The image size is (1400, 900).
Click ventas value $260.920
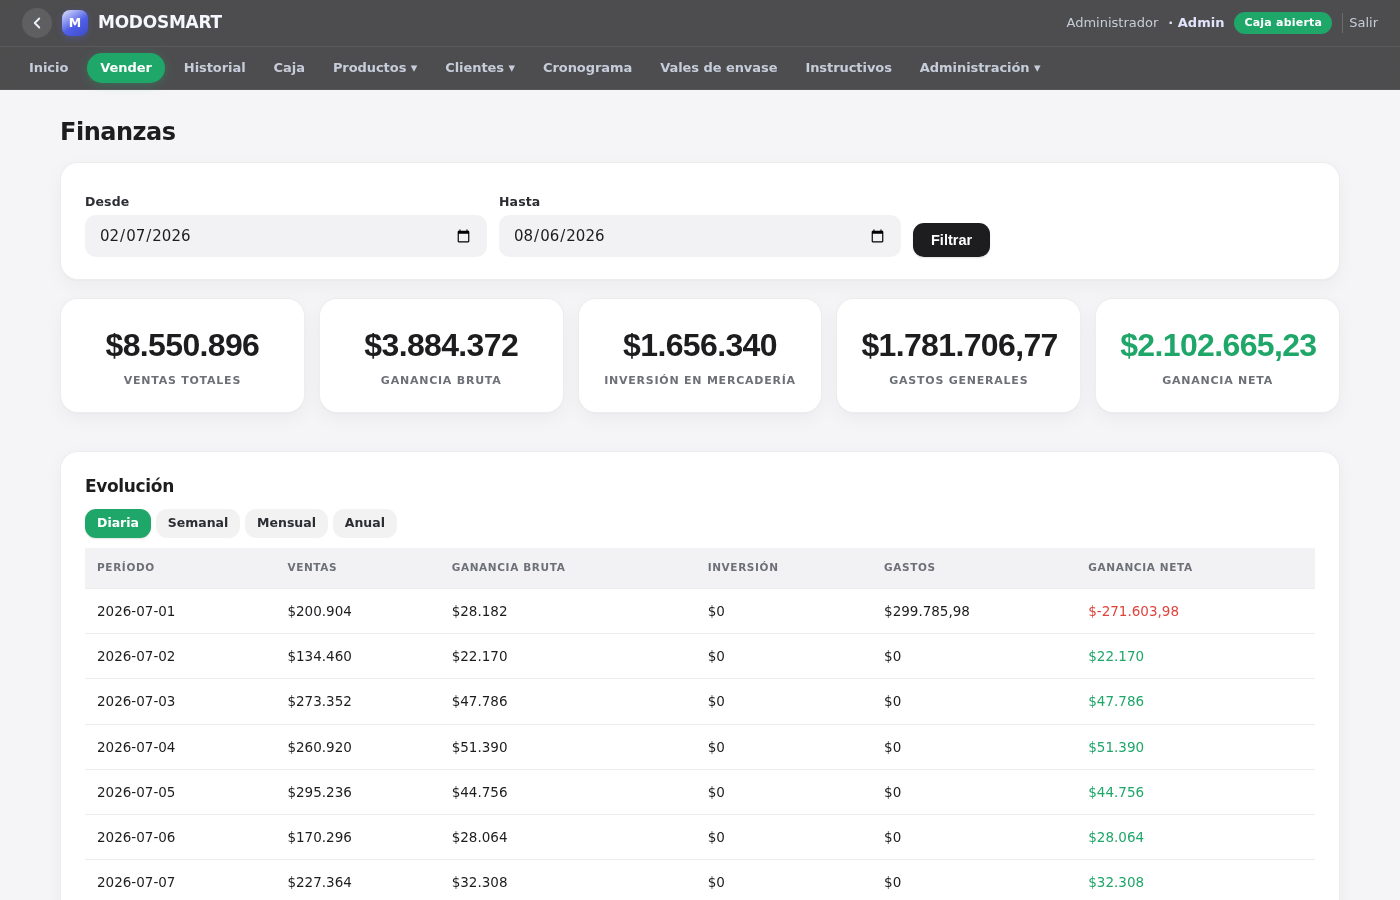[319, 747]
